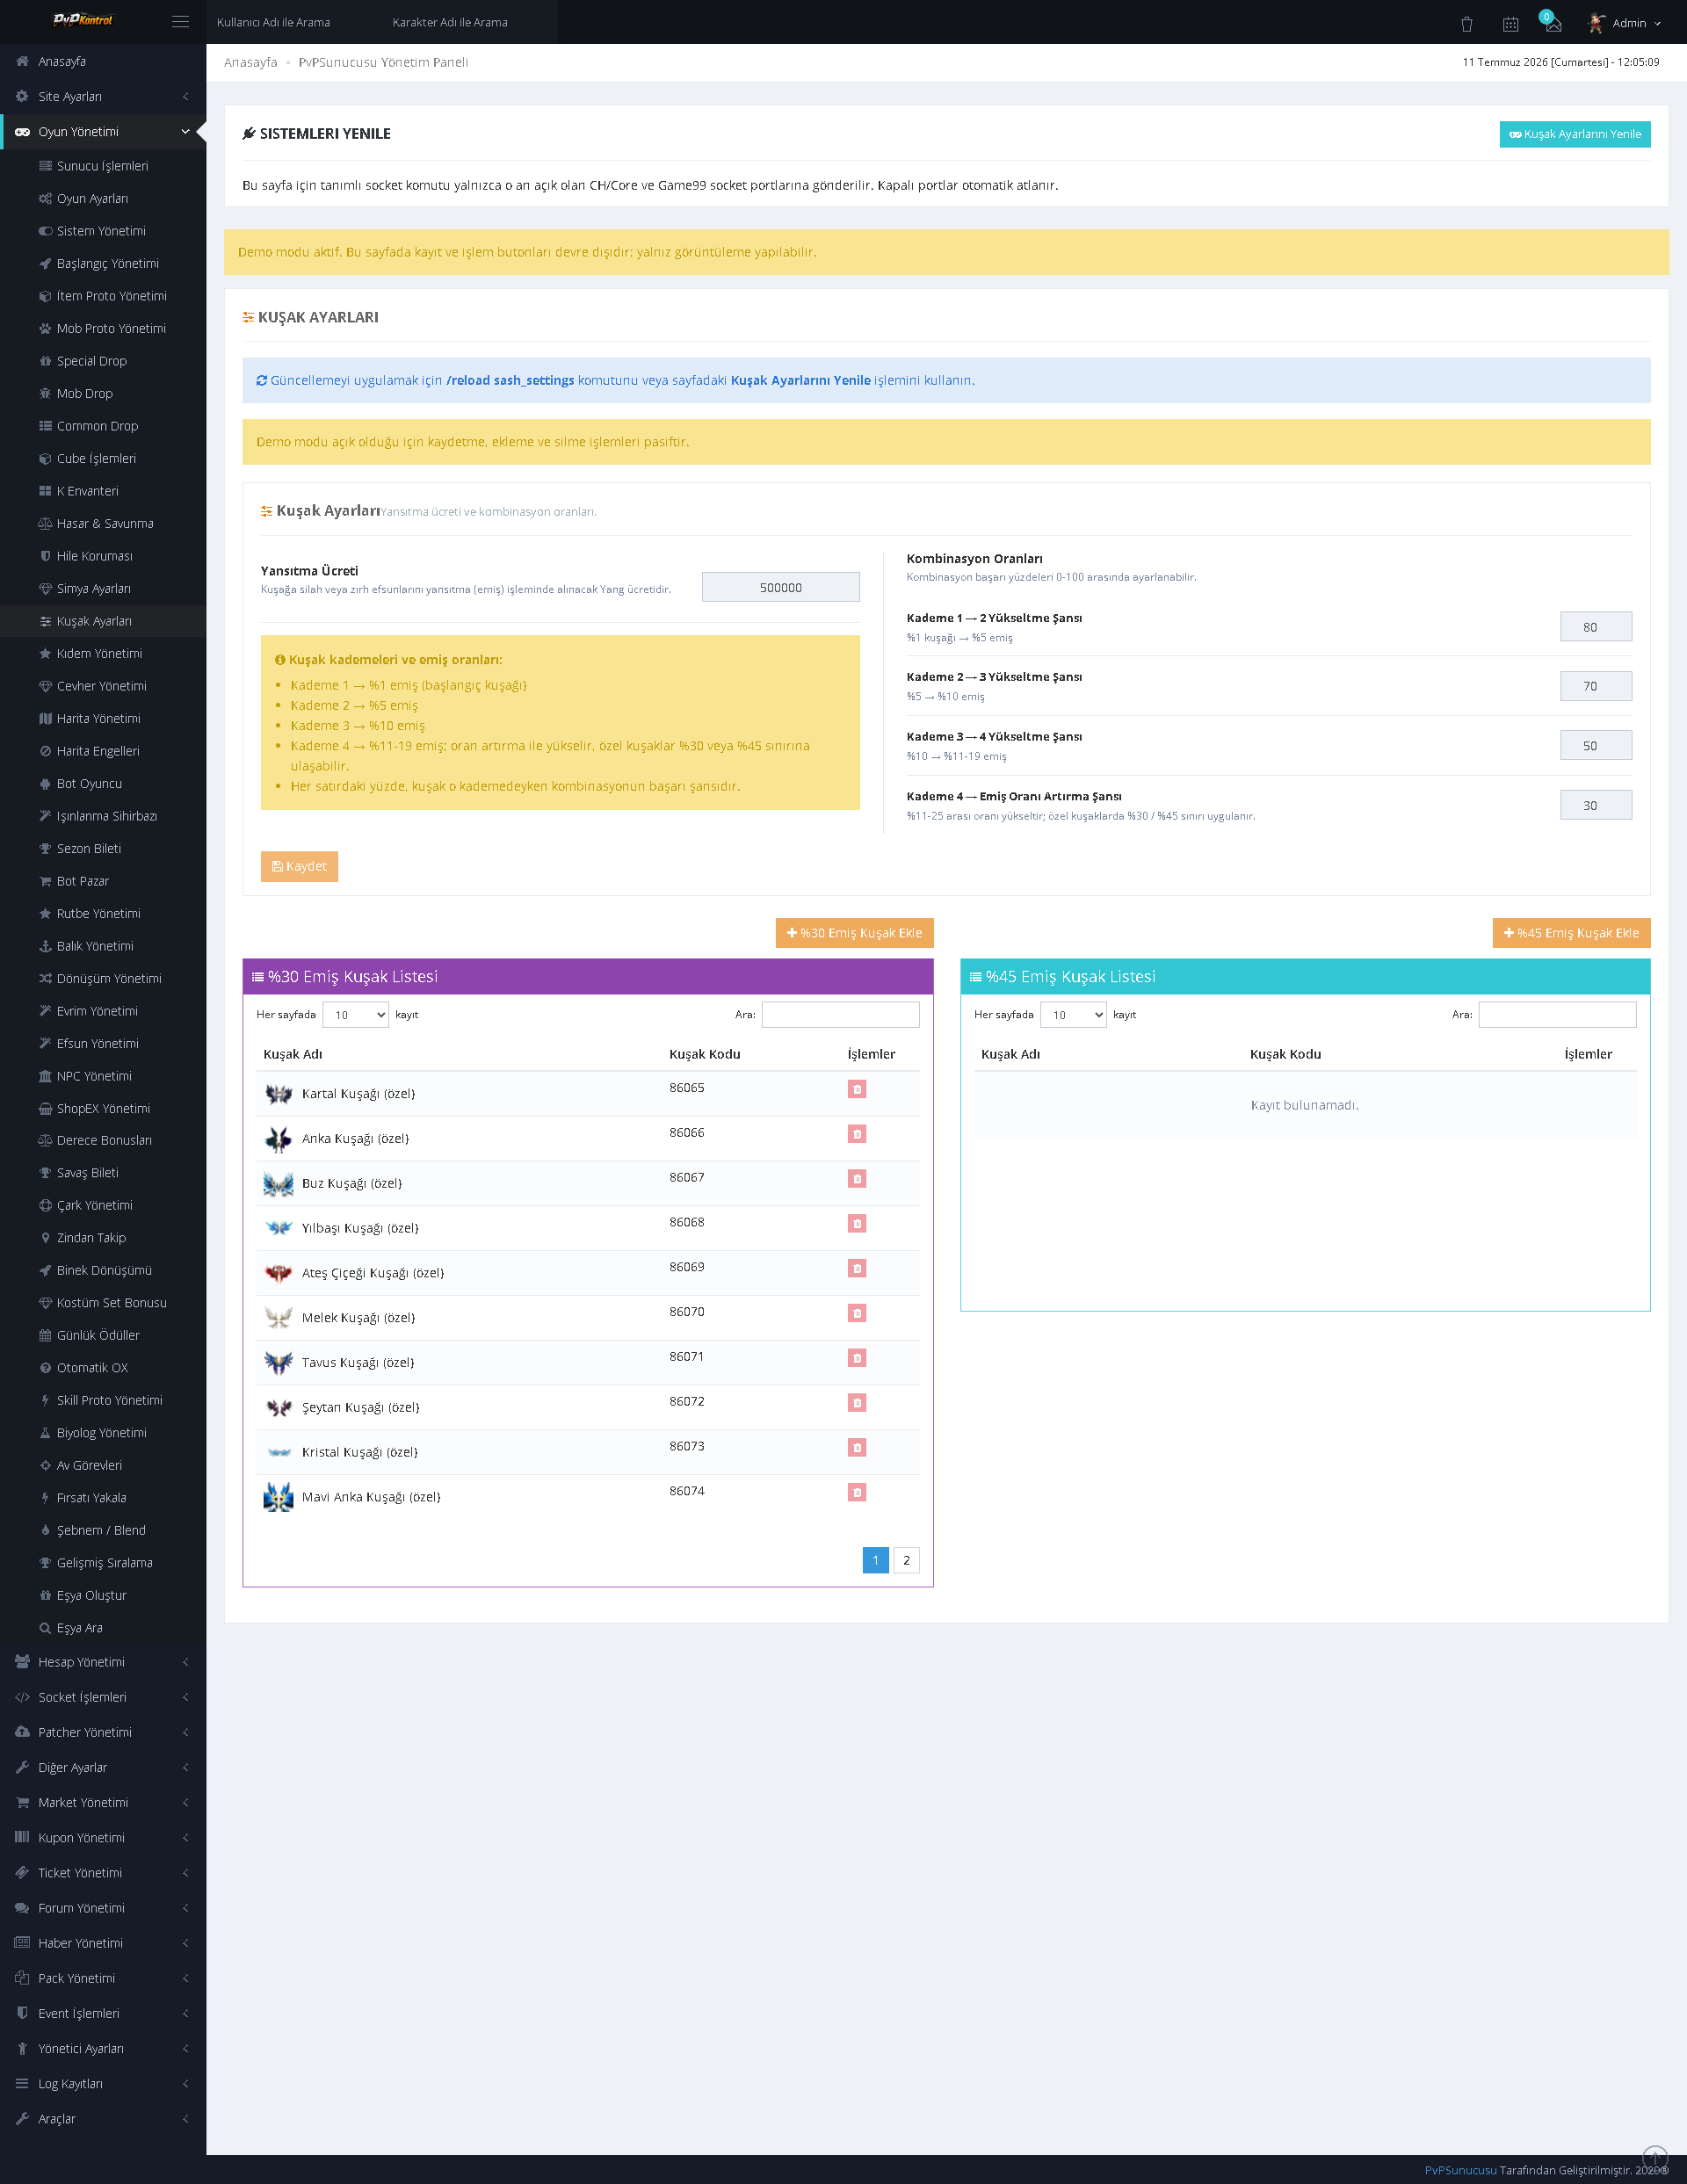The height and width of the screenshot is (2184, 1687).
Task: Click Kartal Kuşağı item thumbnail
Action: (x=278, y=1094)
